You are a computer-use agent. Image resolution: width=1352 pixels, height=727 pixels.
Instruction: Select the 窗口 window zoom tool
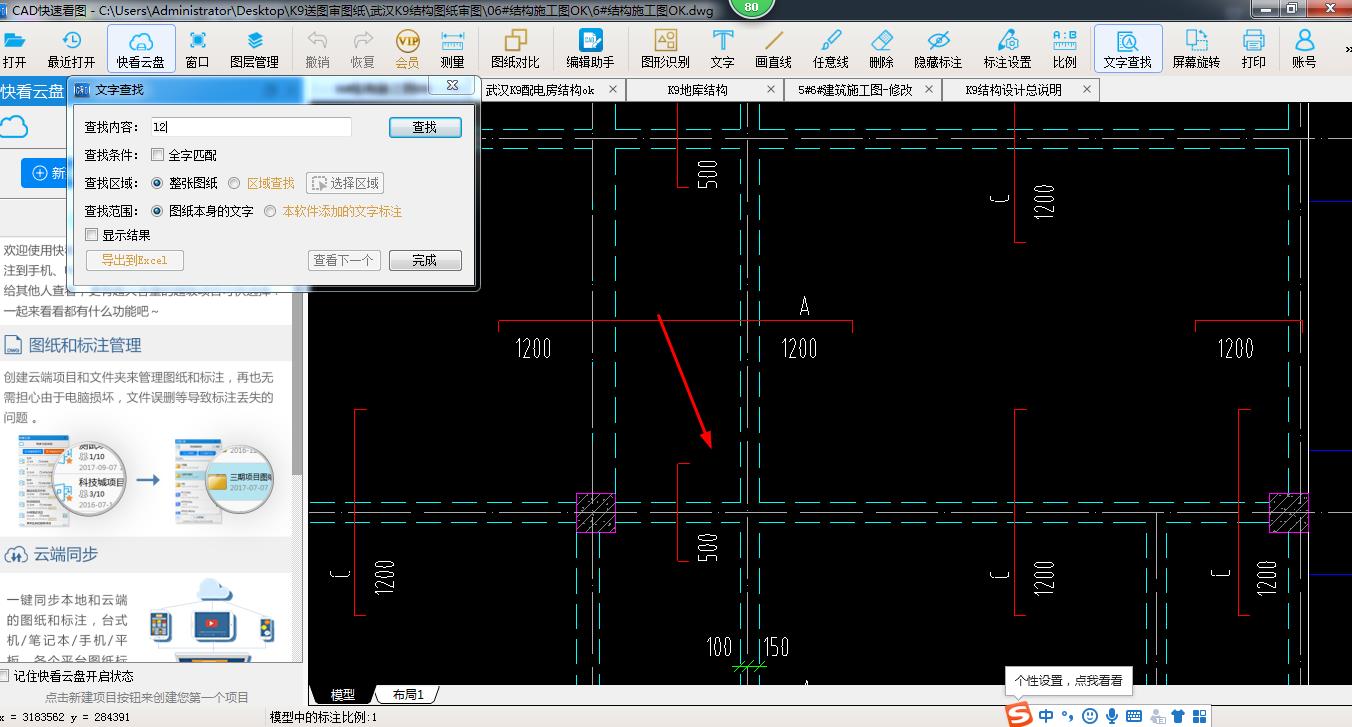coord(198,49)
